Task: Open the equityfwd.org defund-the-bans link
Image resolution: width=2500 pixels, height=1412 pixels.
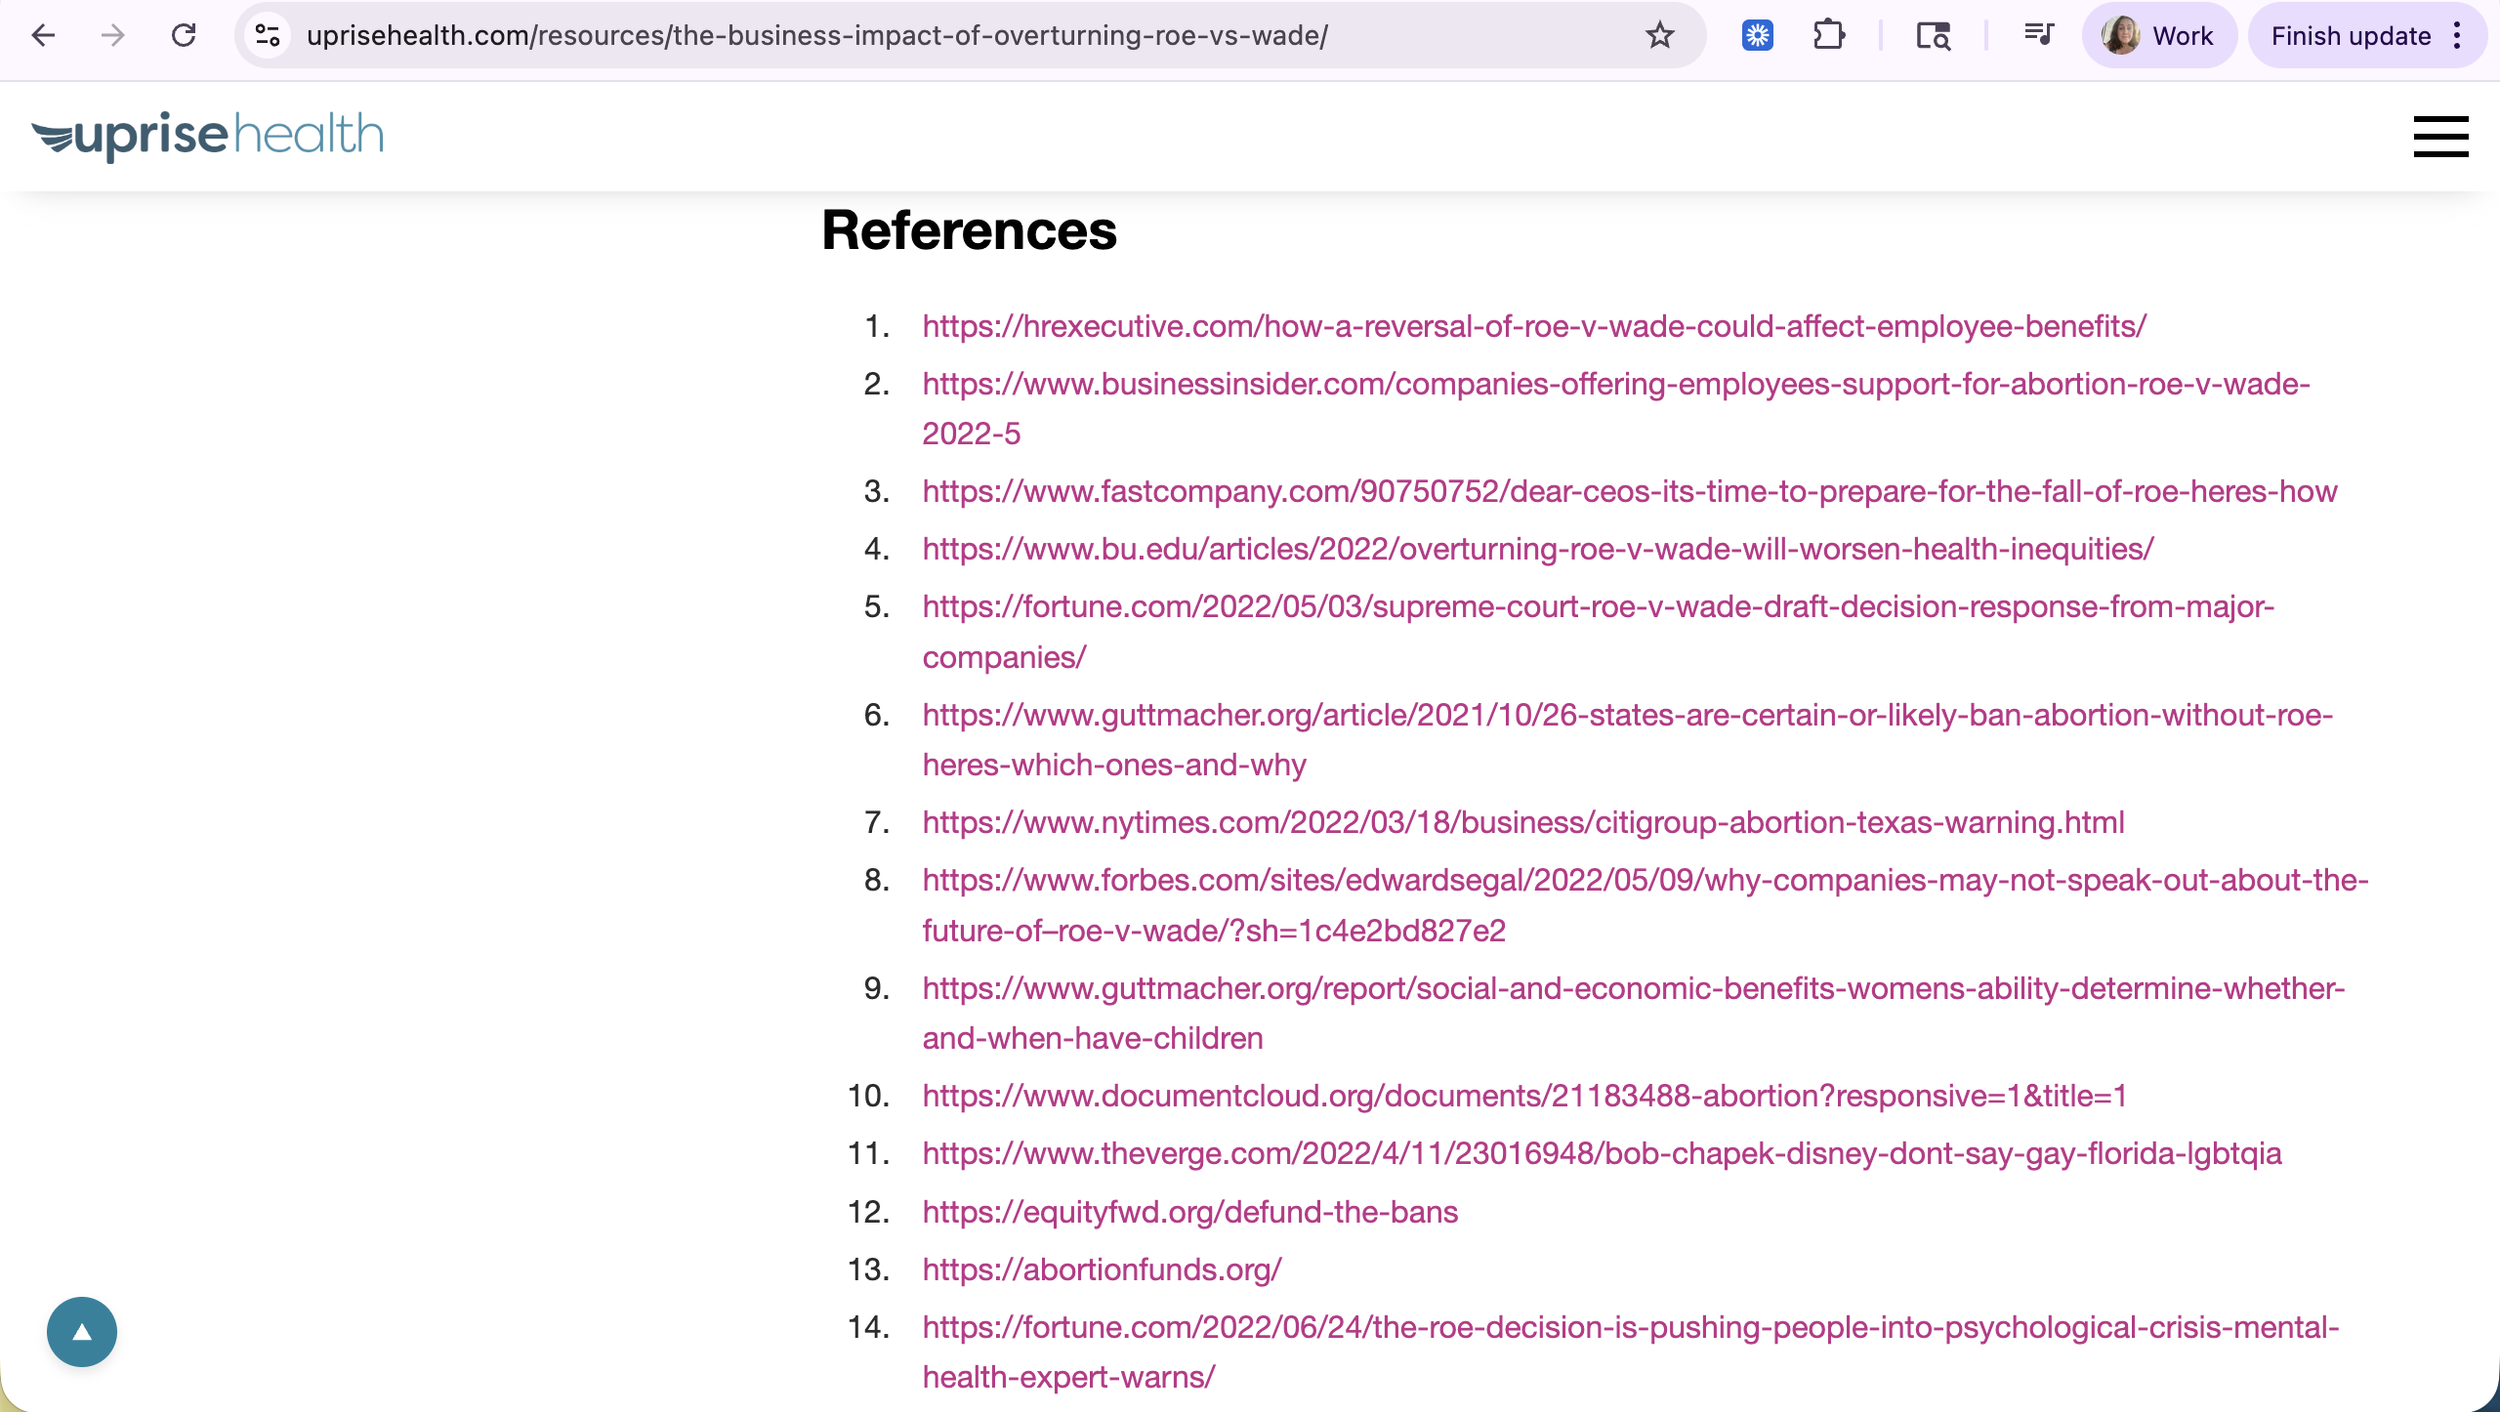Action: coord(1189,1212)
